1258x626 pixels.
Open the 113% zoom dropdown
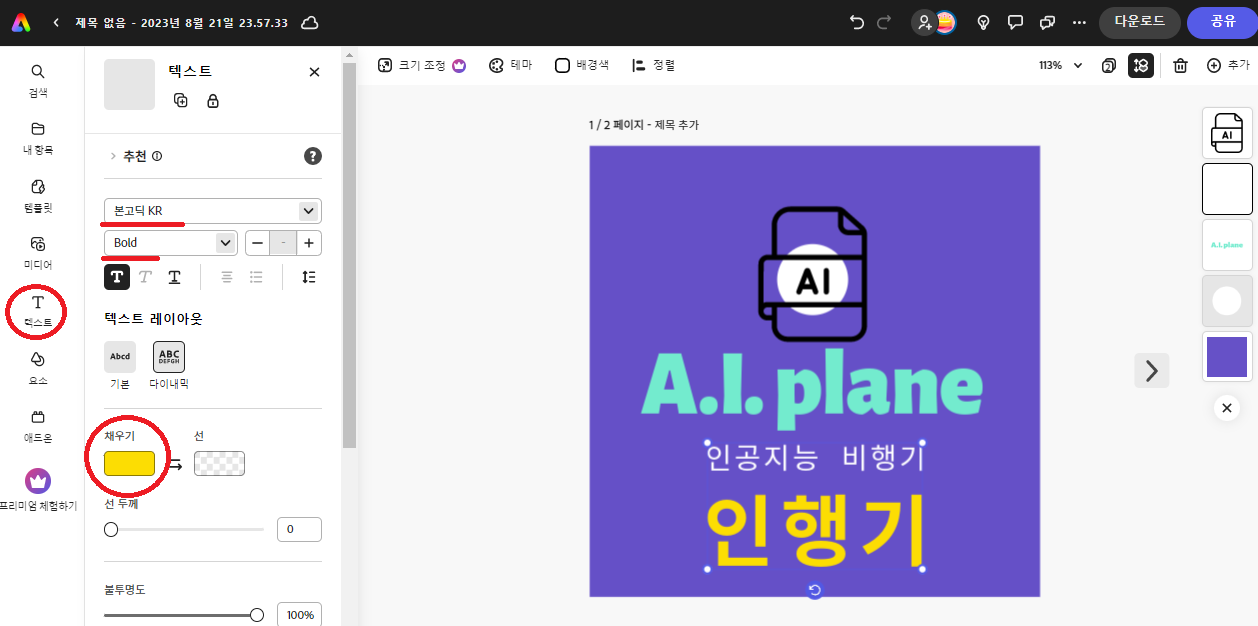[x=1061, y=65]
